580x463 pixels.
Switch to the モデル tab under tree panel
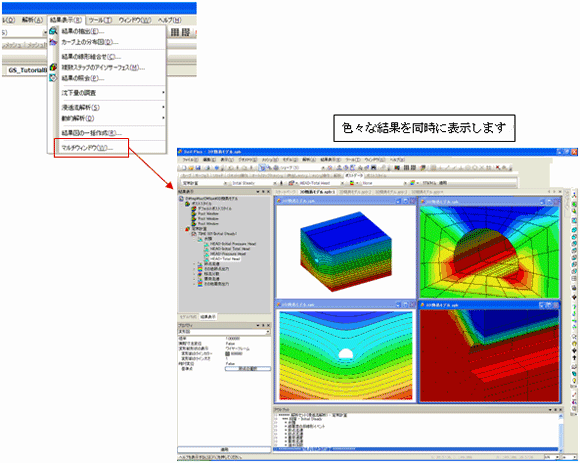tap(188, 317)
